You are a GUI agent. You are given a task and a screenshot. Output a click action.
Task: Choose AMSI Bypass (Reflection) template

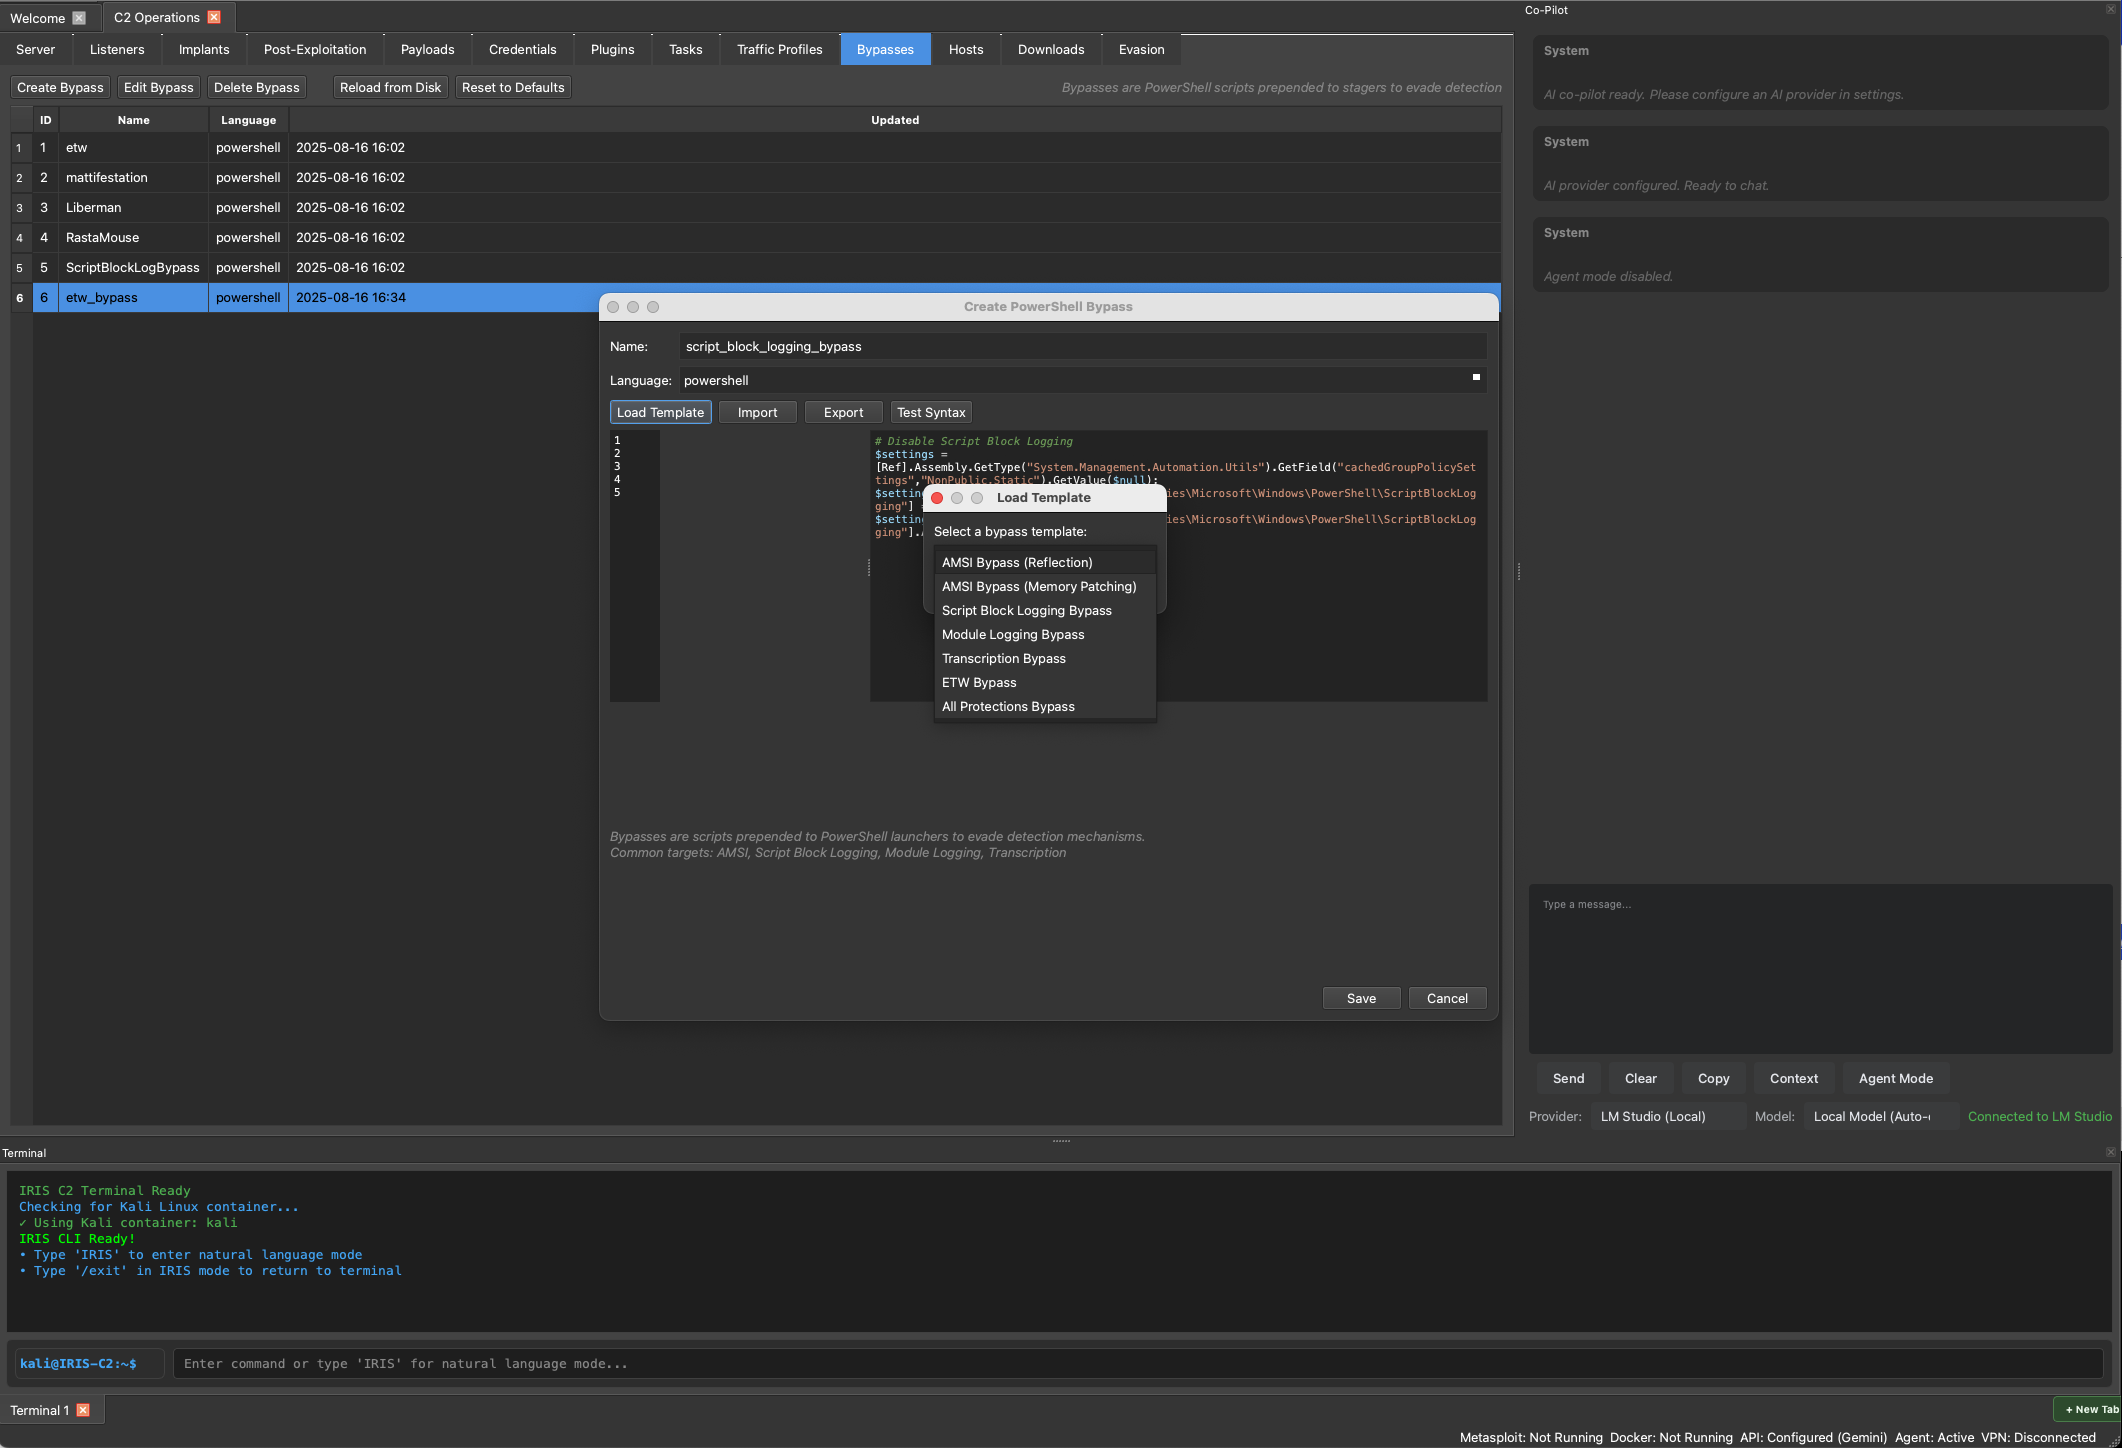click(x=1045, y=562)
